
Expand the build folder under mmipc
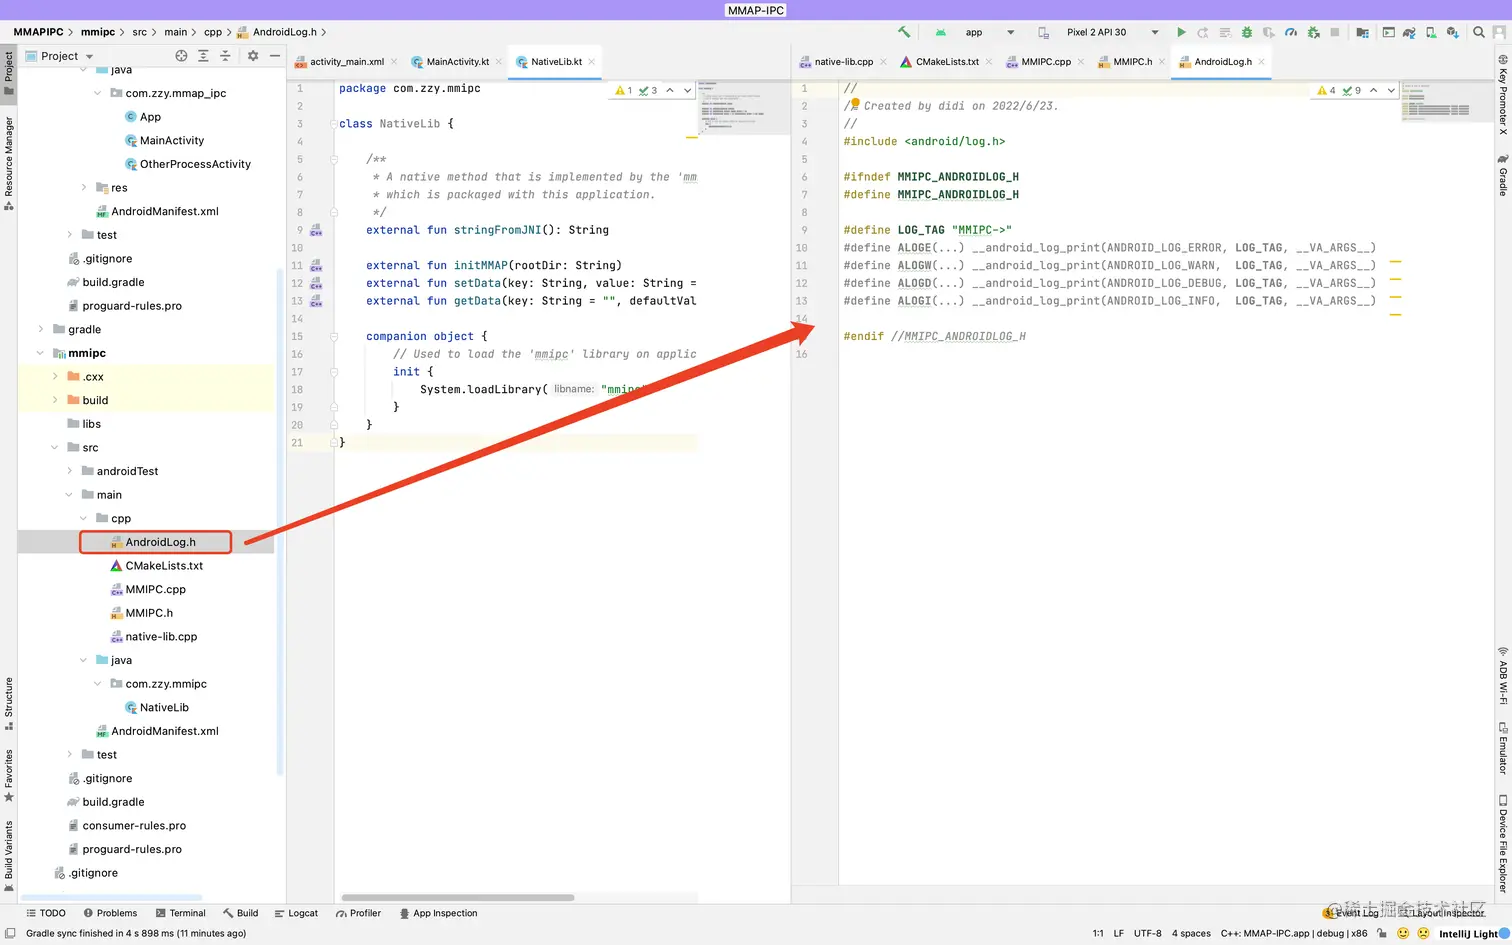point(55,400)
